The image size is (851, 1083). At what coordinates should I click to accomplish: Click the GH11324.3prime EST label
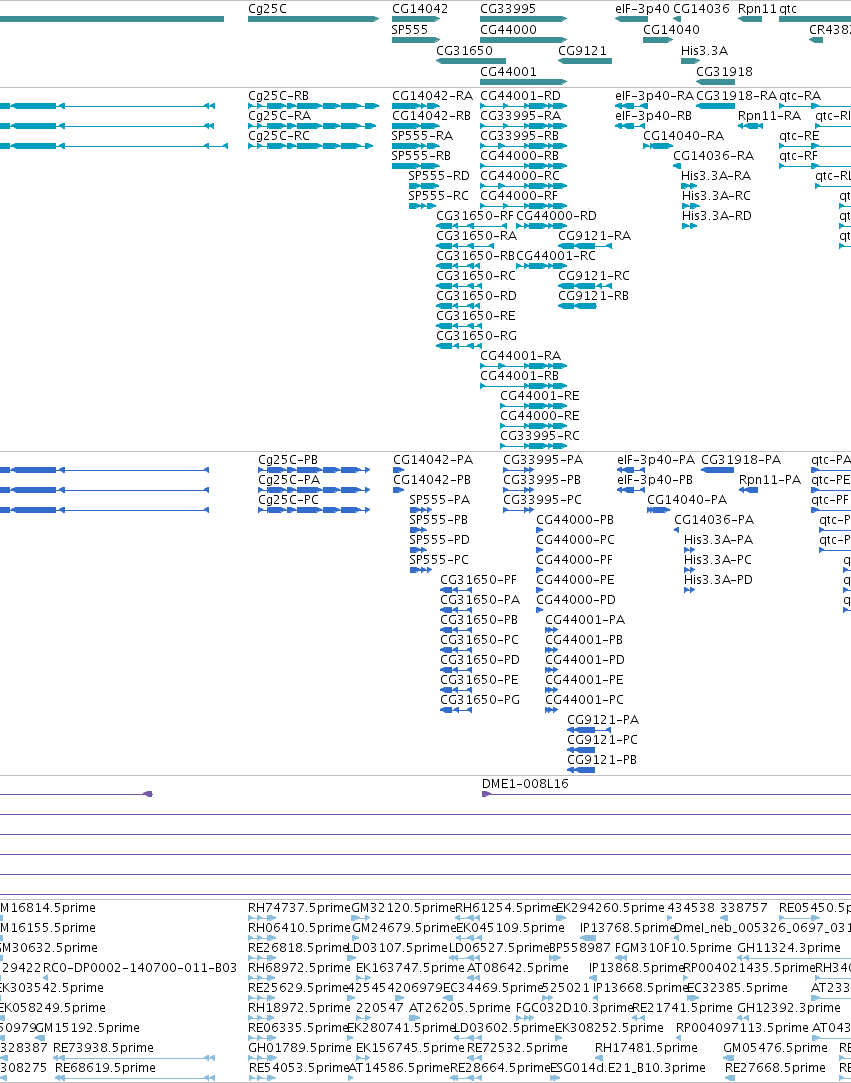tap(789, 948)
